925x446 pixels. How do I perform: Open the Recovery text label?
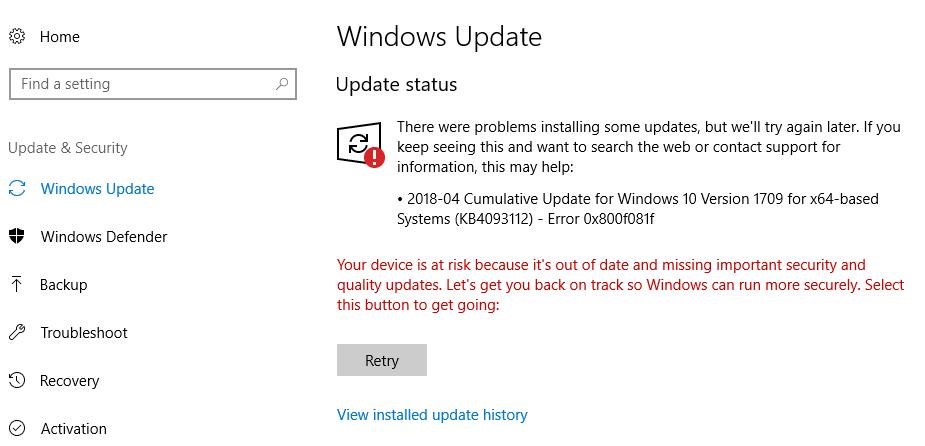tap(70, 381)
